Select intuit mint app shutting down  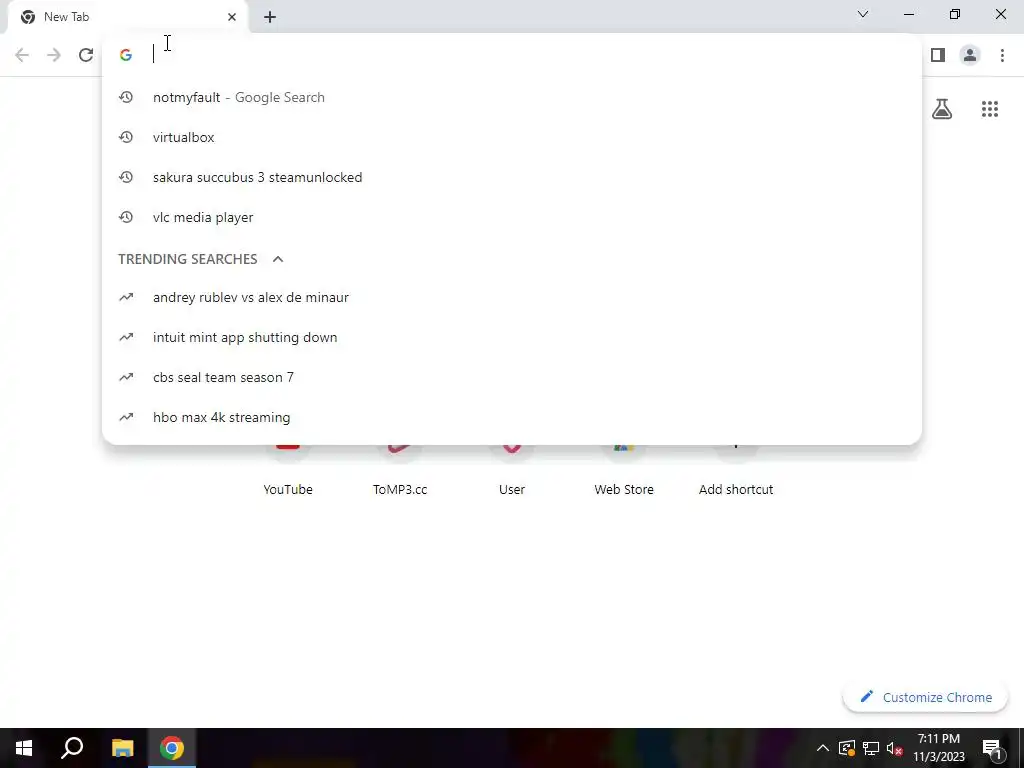(511, 337)
